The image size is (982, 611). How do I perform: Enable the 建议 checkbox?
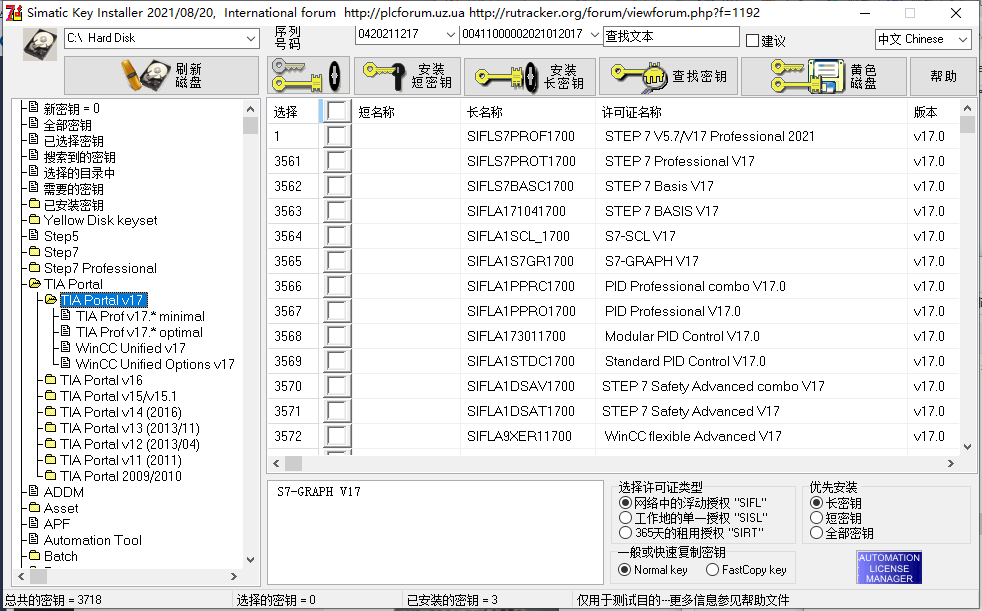(753, 41)
